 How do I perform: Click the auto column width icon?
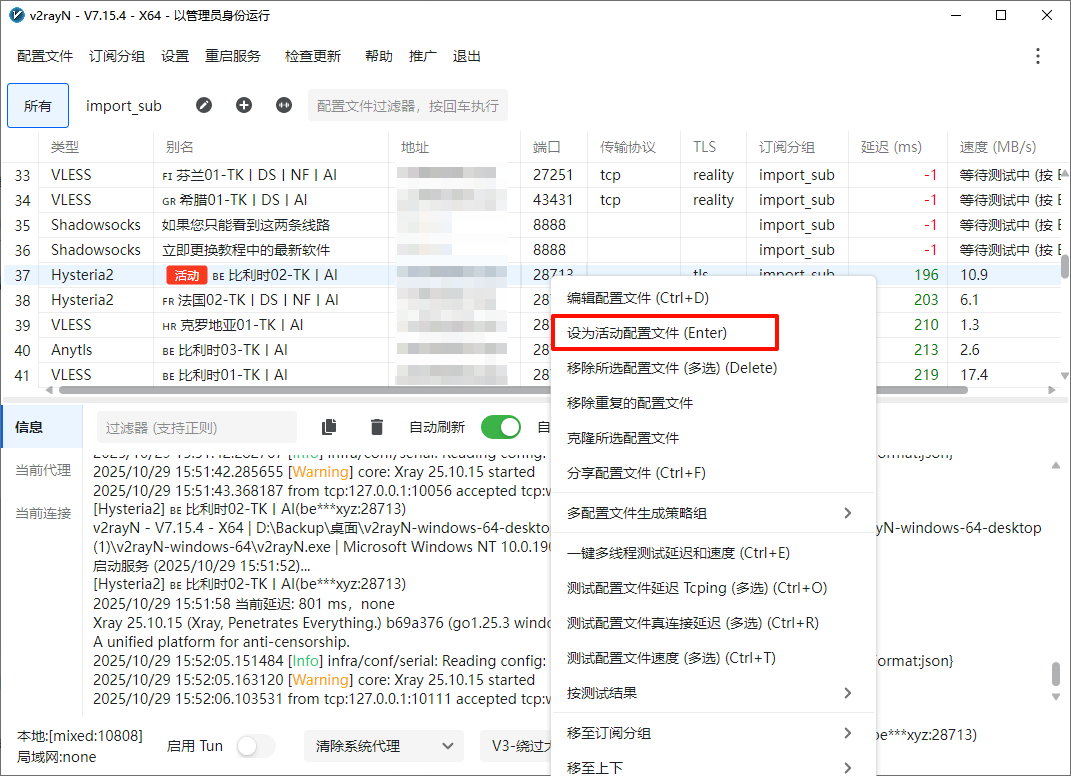click(x=284, y=105)
